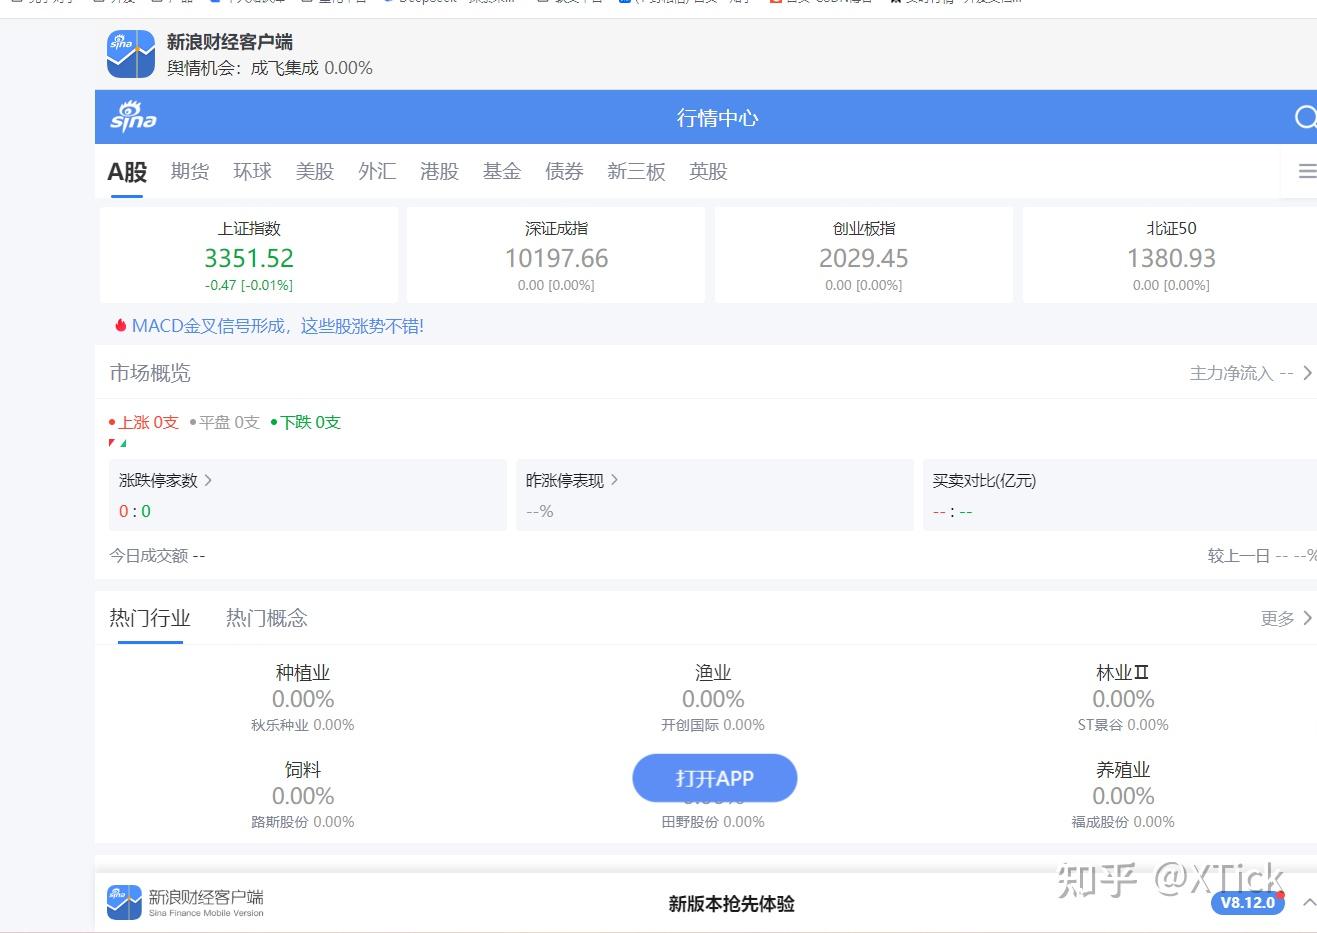
Task: Select the 热门概念 tab
Action: coord(266,617)
